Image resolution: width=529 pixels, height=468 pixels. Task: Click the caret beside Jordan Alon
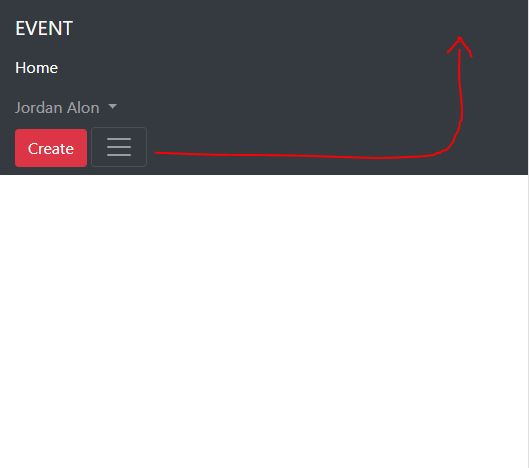113,107
